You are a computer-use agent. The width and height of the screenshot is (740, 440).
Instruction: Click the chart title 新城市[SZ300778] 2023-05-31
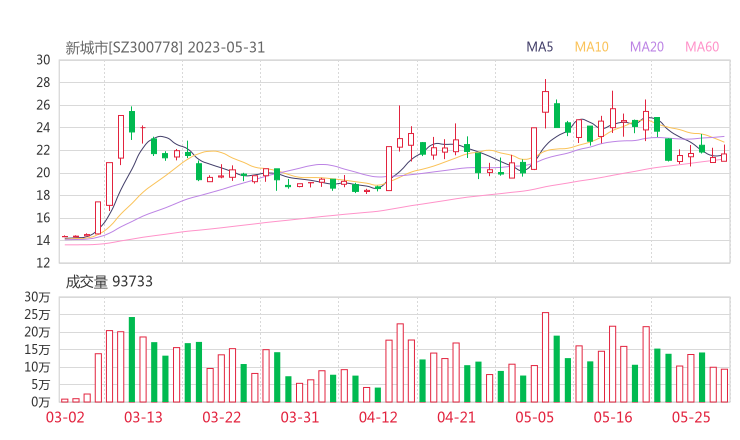click(165, 48)
